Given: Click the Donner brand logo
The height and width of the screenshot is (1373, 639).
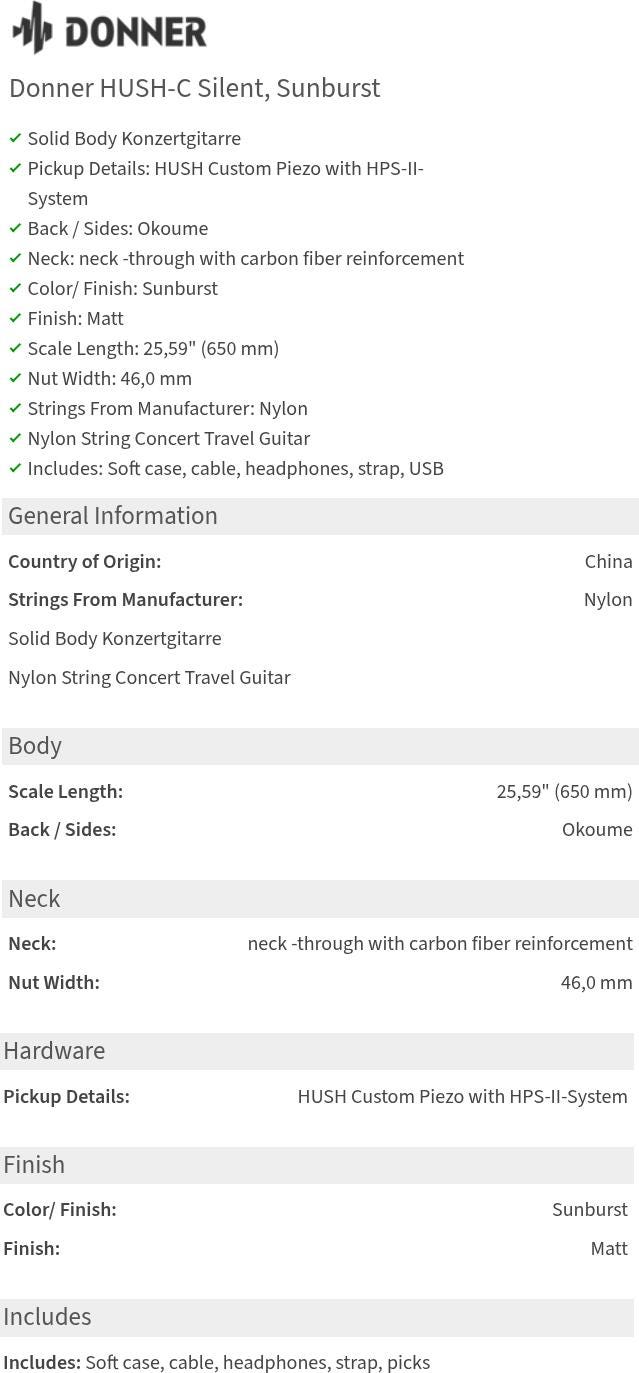Looking at the screenshot, I should click(x=109, y=29).
